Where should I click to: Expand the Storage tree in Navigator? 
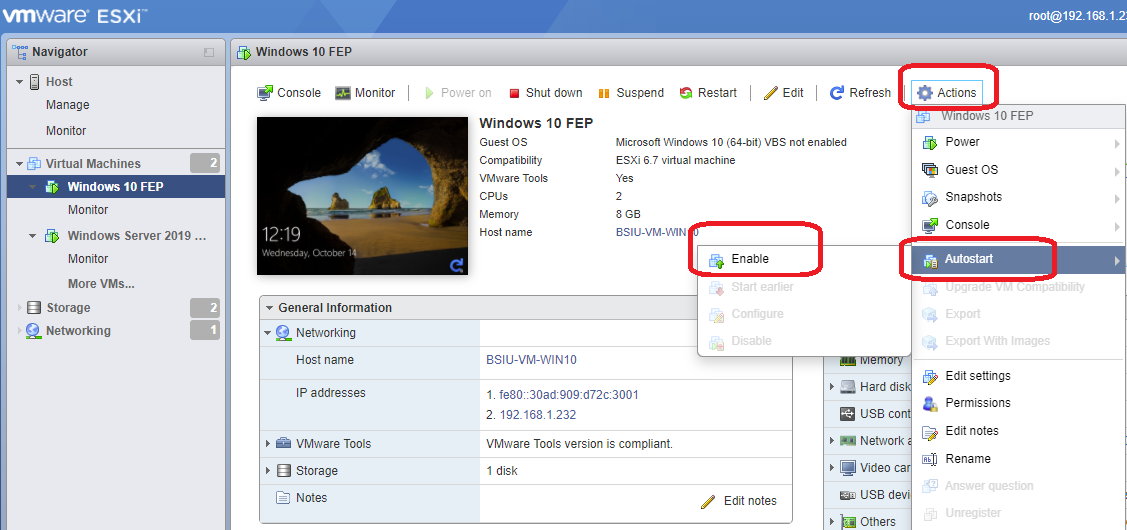pos(19,308)
